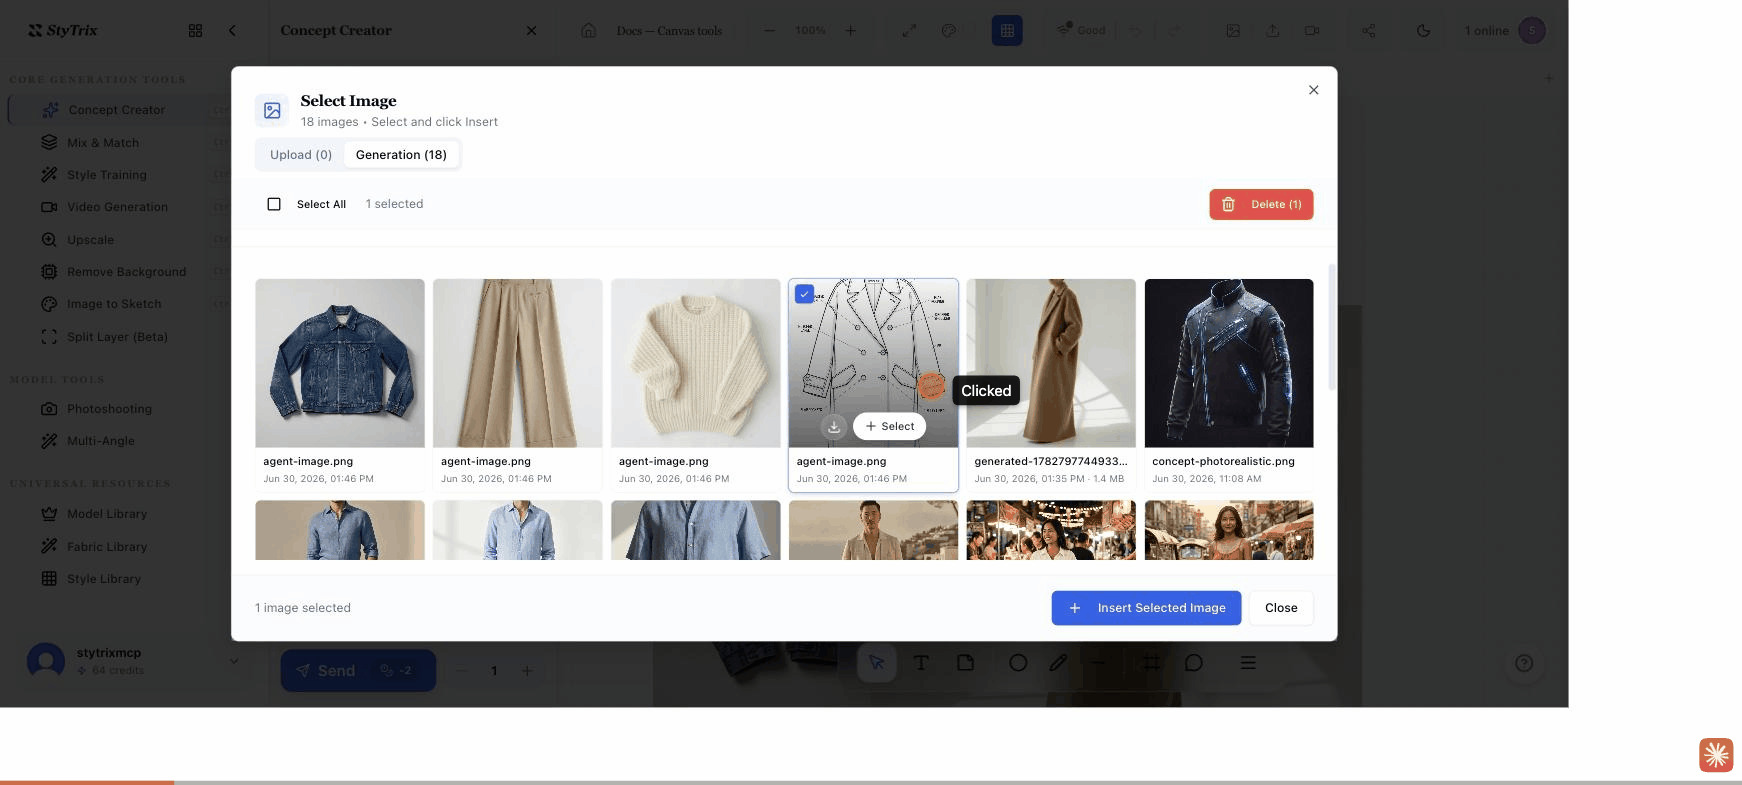This screenshot has width=1742, height=785.
Task: Open Video Generation tool
Action: (117, 207)
